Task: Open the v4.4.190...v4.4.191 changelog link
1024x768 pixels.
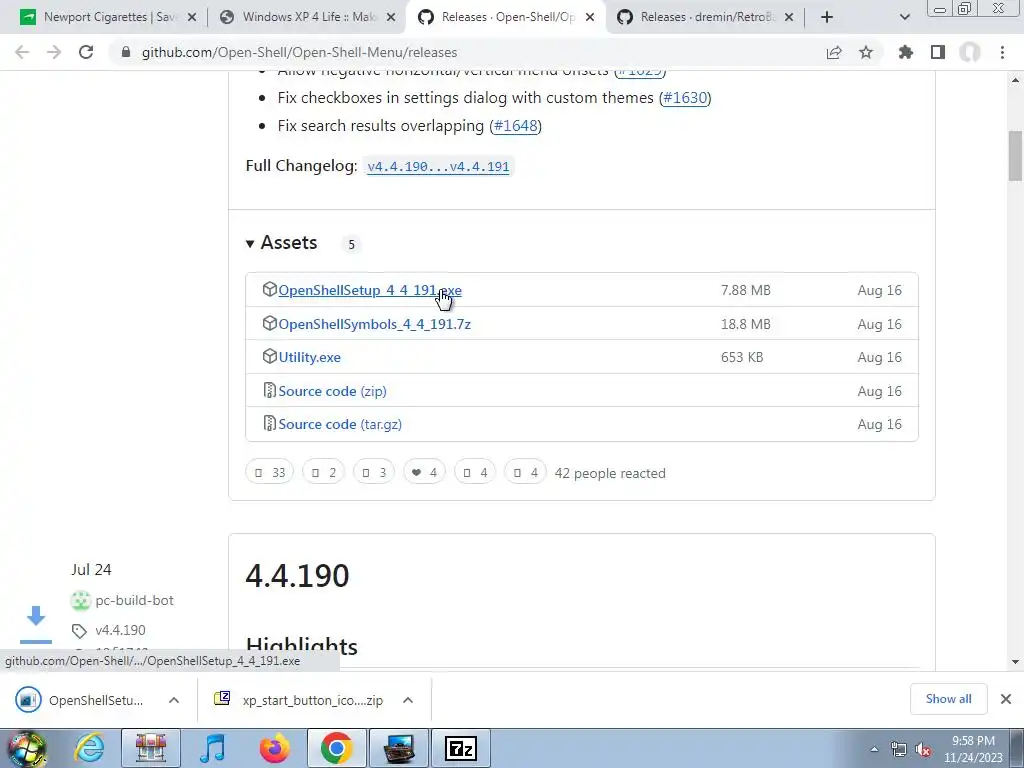Action: 438,167
